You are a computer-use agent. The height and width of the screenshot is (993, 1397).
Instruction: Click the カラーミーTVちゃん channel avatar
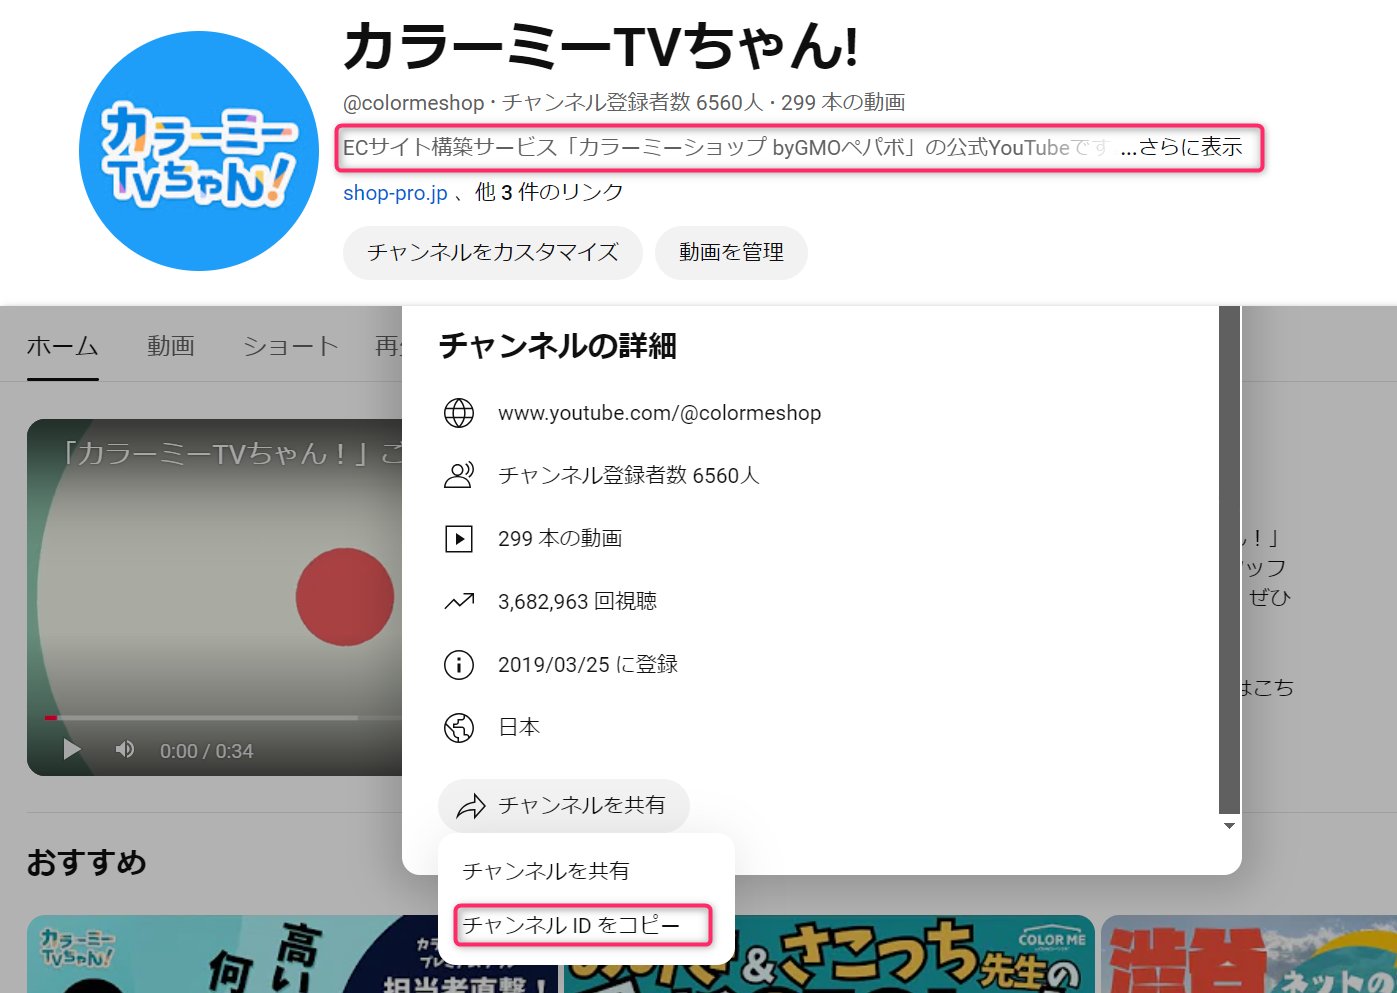pos(199,151)
